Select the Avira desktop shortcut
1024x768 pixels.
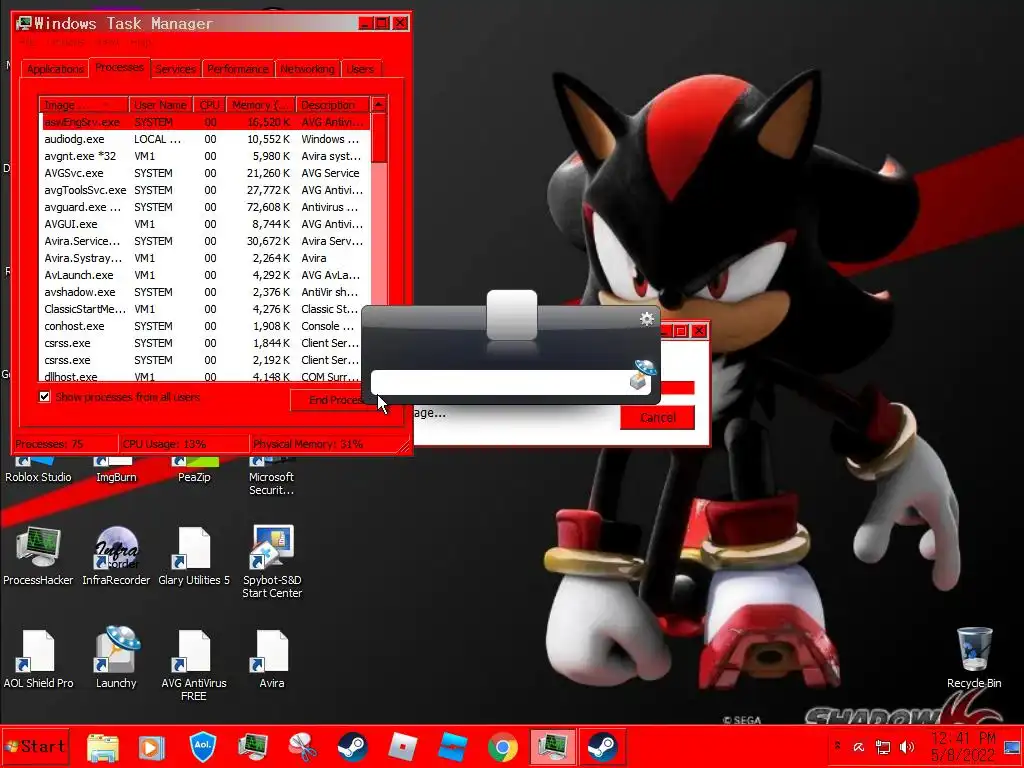pos(272,658)
